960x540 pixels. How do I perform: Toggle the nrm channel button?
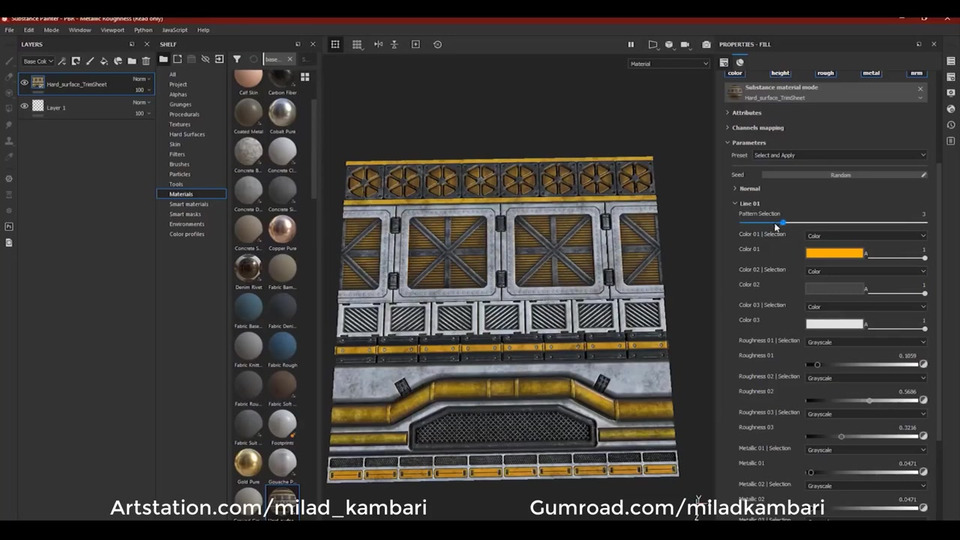(917, 73)
